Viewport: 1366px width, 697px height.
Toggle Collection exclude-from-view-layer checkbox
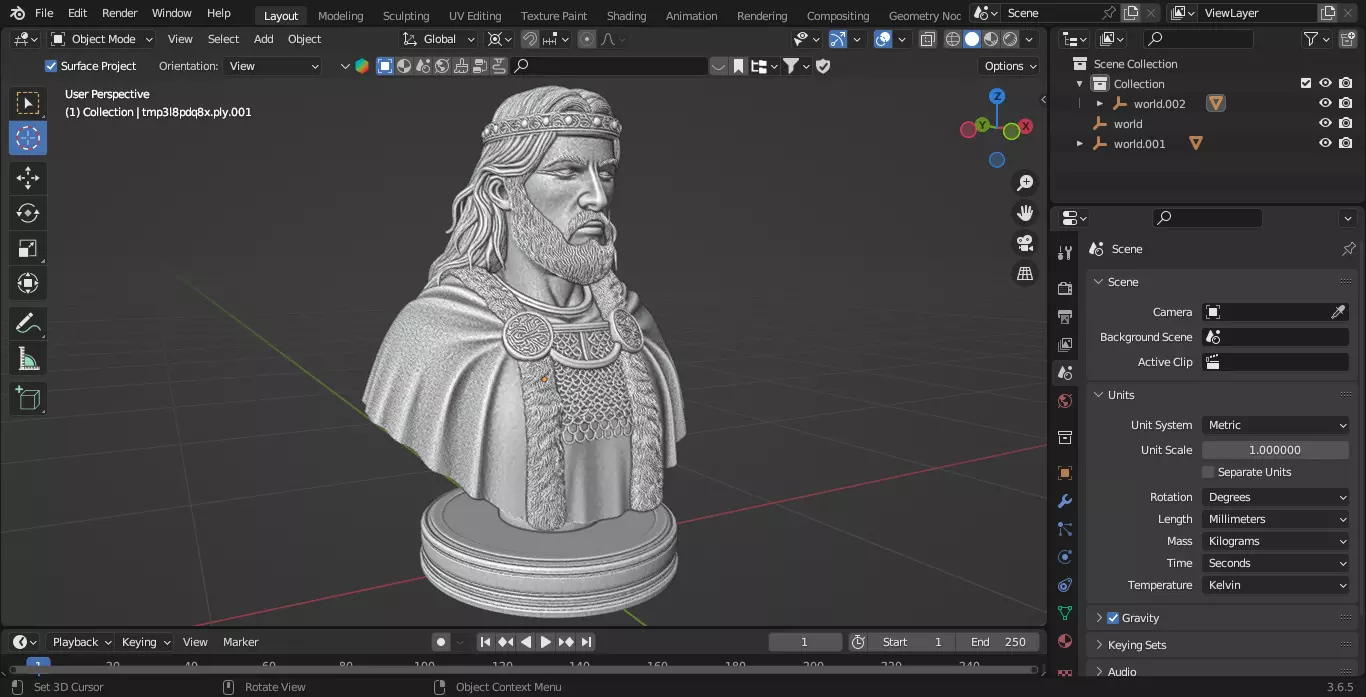coord(1305,84)
